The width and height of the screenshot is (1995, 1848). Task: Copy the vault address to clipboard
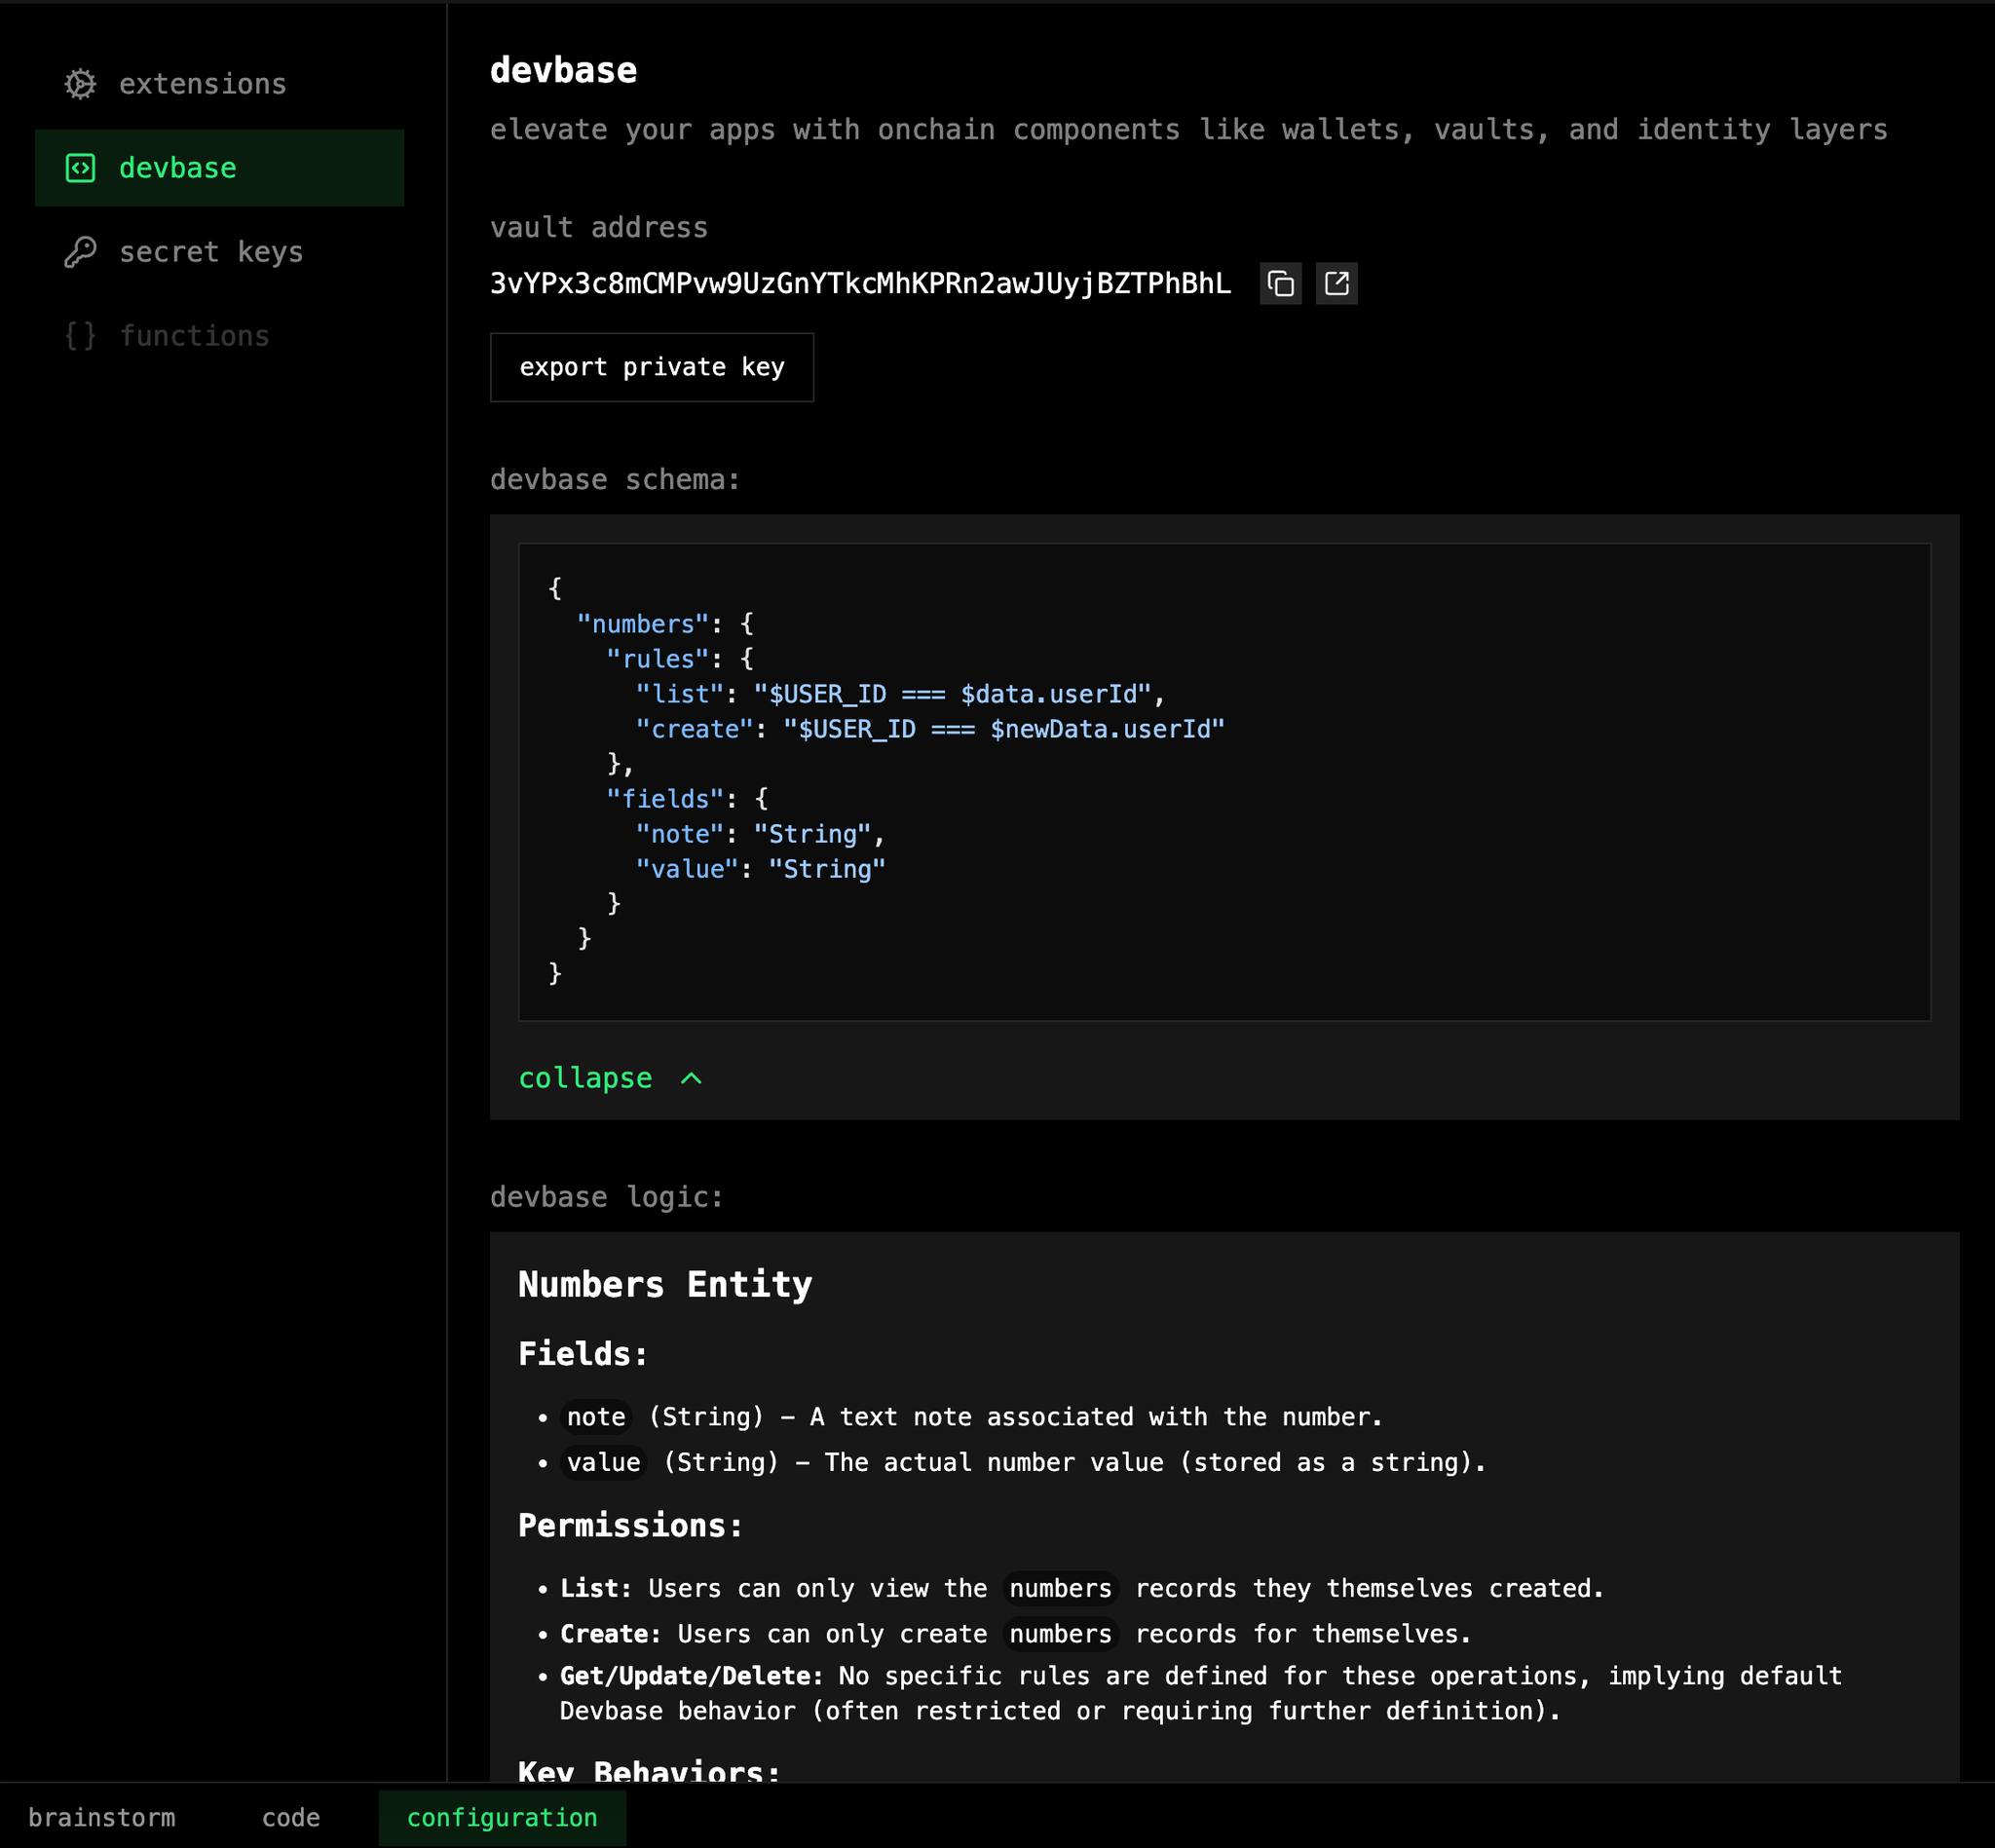(x=1280, y=284)
